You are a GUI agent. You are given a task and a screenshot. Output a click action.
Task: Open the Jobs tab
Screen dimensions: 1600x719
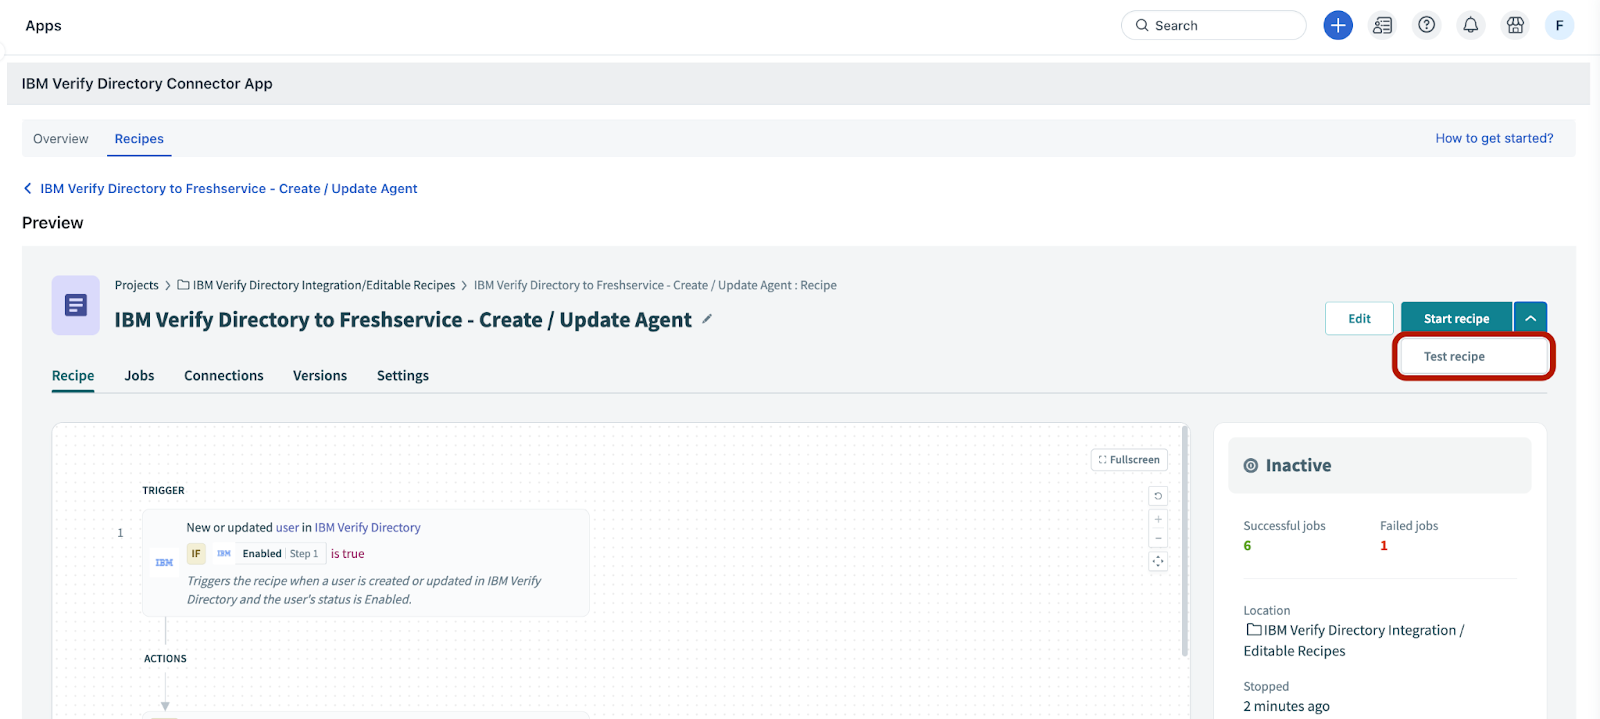tap(139, 376)
